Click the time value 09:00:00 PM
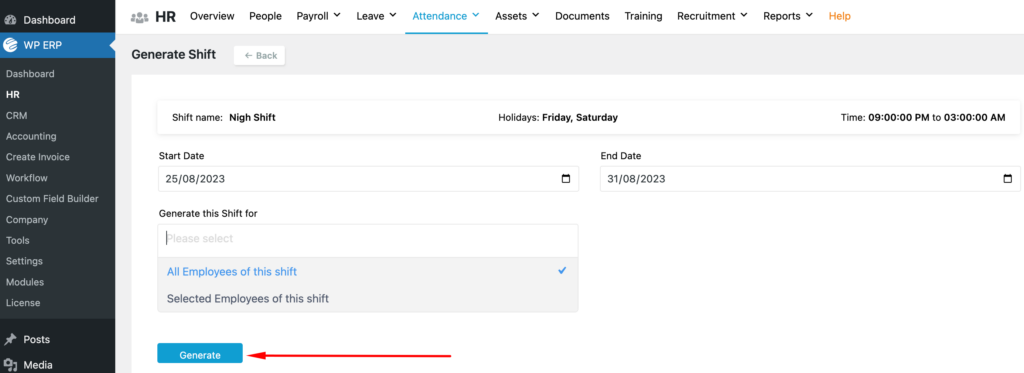This screenshot has height=373, width=1024. (899, 118)
